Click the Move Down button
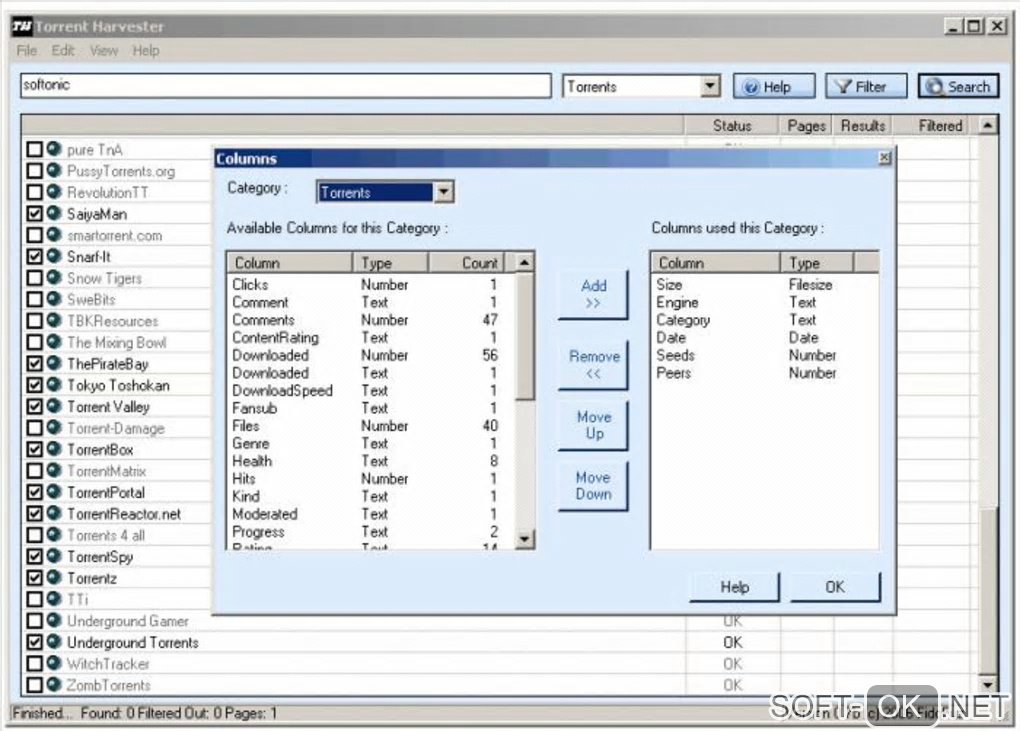 593,486
